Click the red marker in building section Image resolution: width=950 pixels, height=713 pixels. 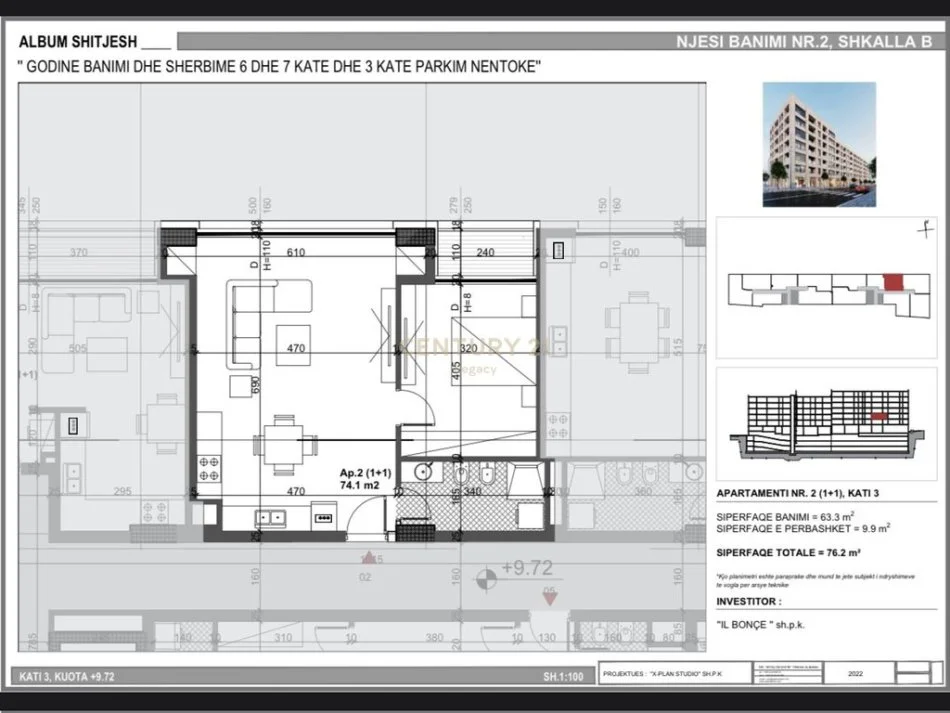click(x=877, y=415)
